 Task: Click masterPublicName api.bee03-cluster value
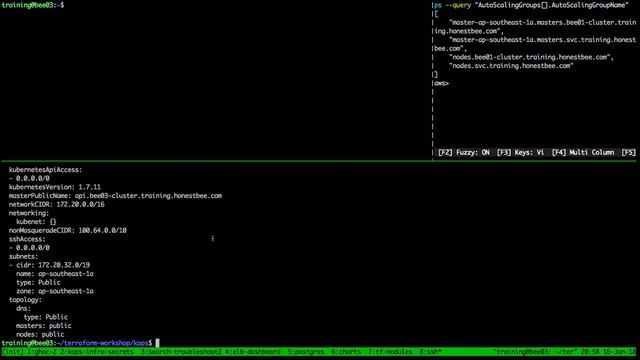click(x=148, y=196)
